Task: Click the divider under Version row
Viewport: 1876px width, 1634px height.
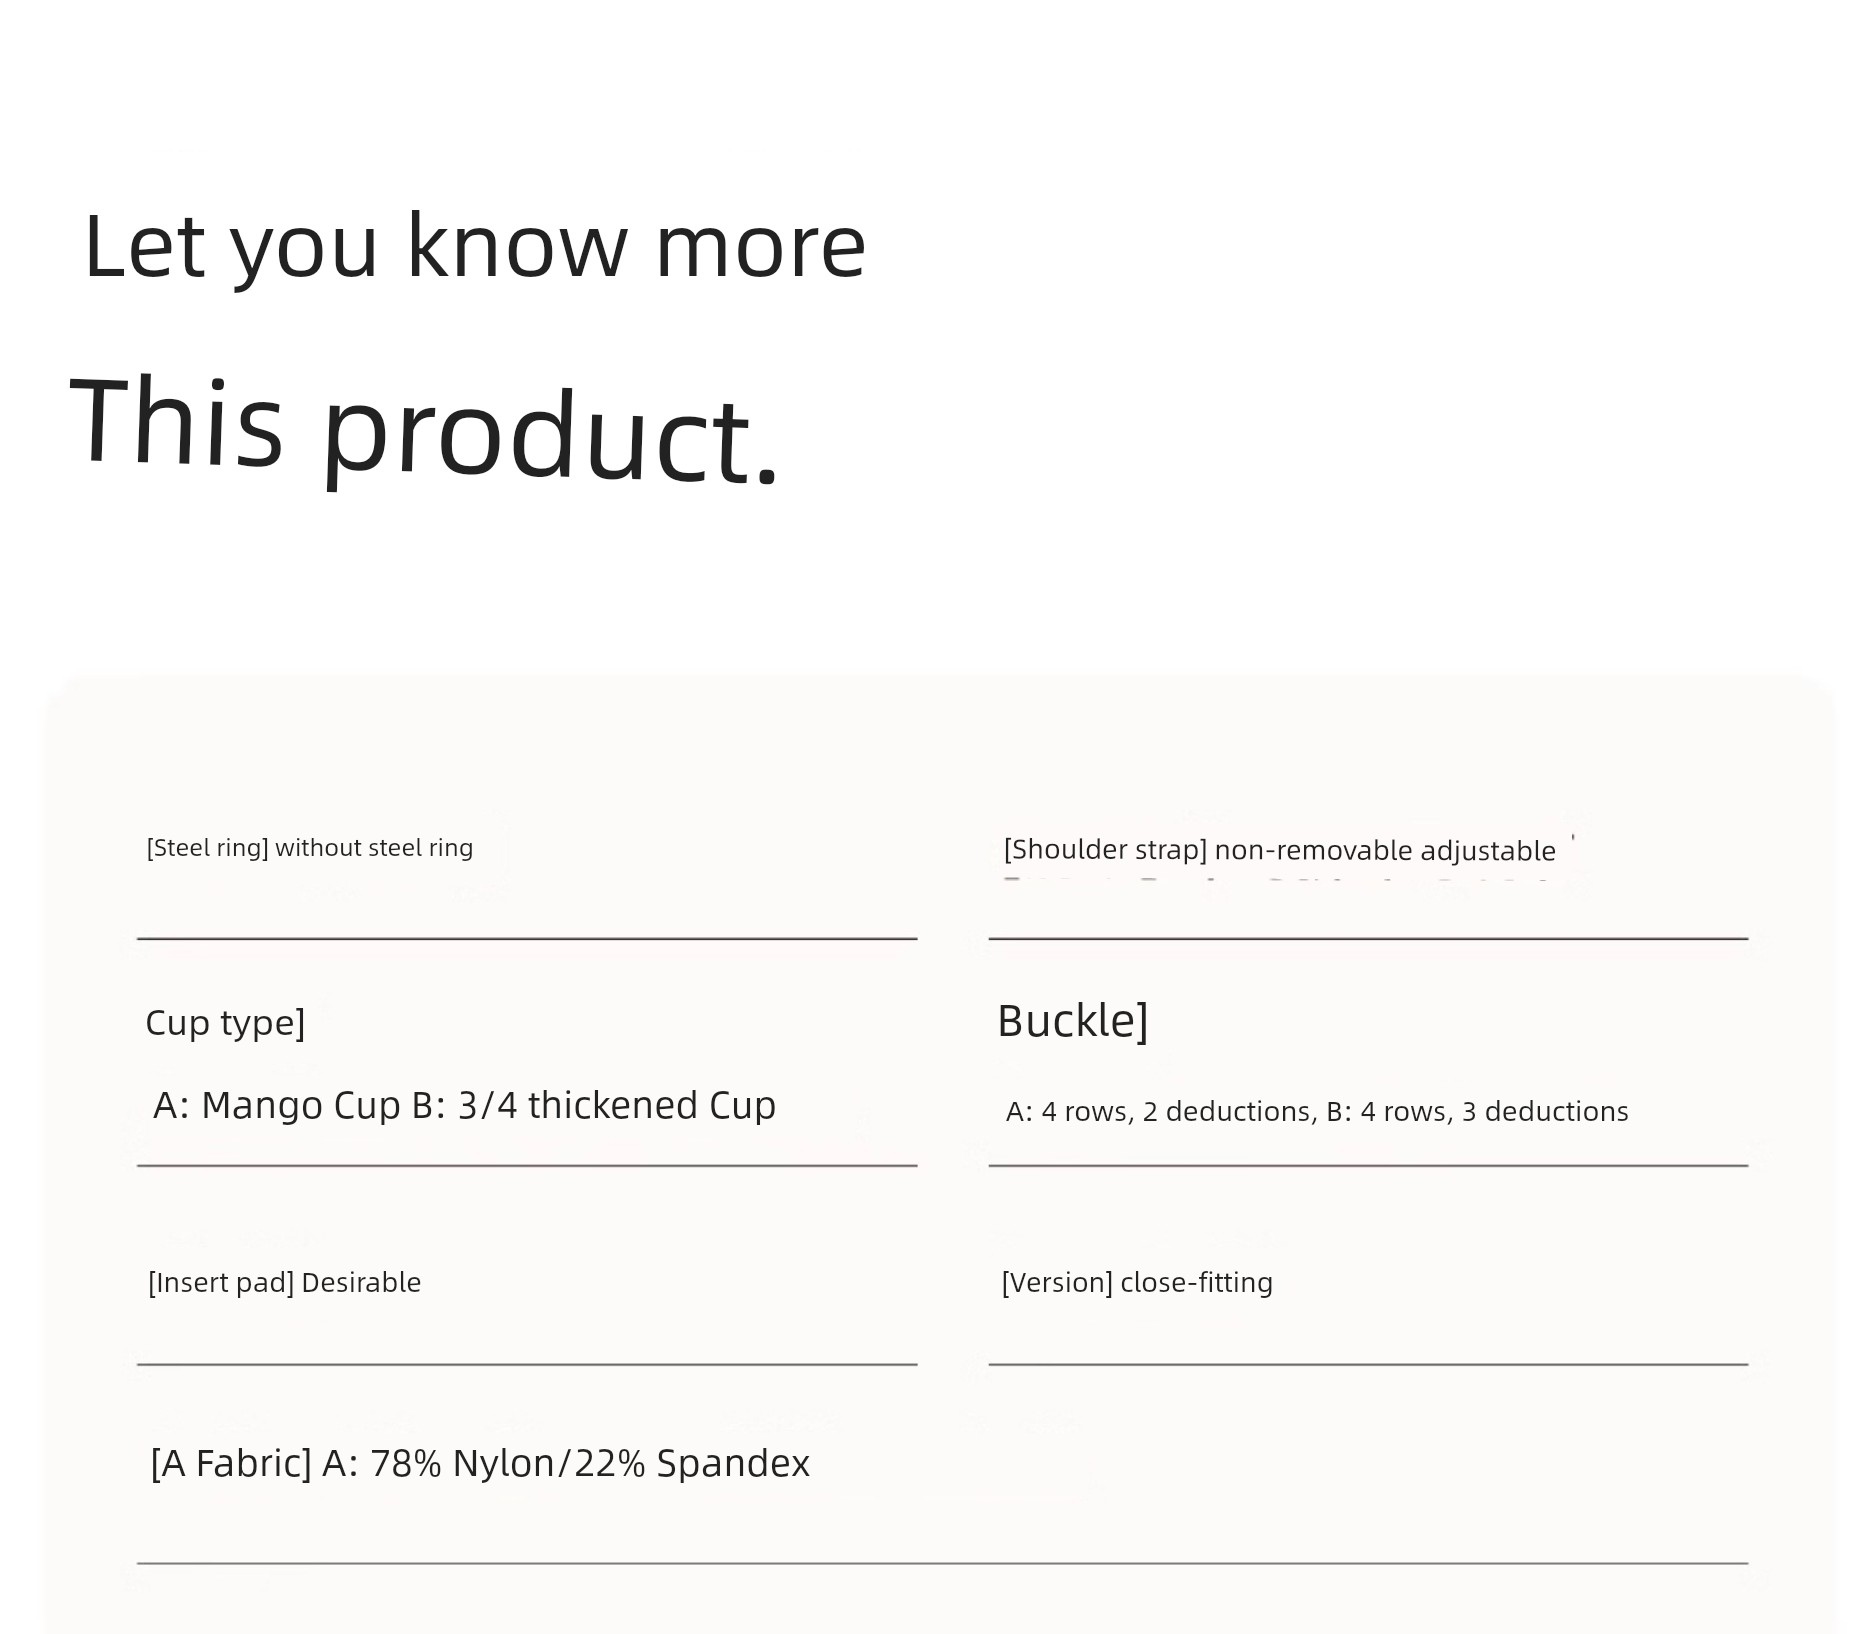Action: [x=1368, y=1364]
